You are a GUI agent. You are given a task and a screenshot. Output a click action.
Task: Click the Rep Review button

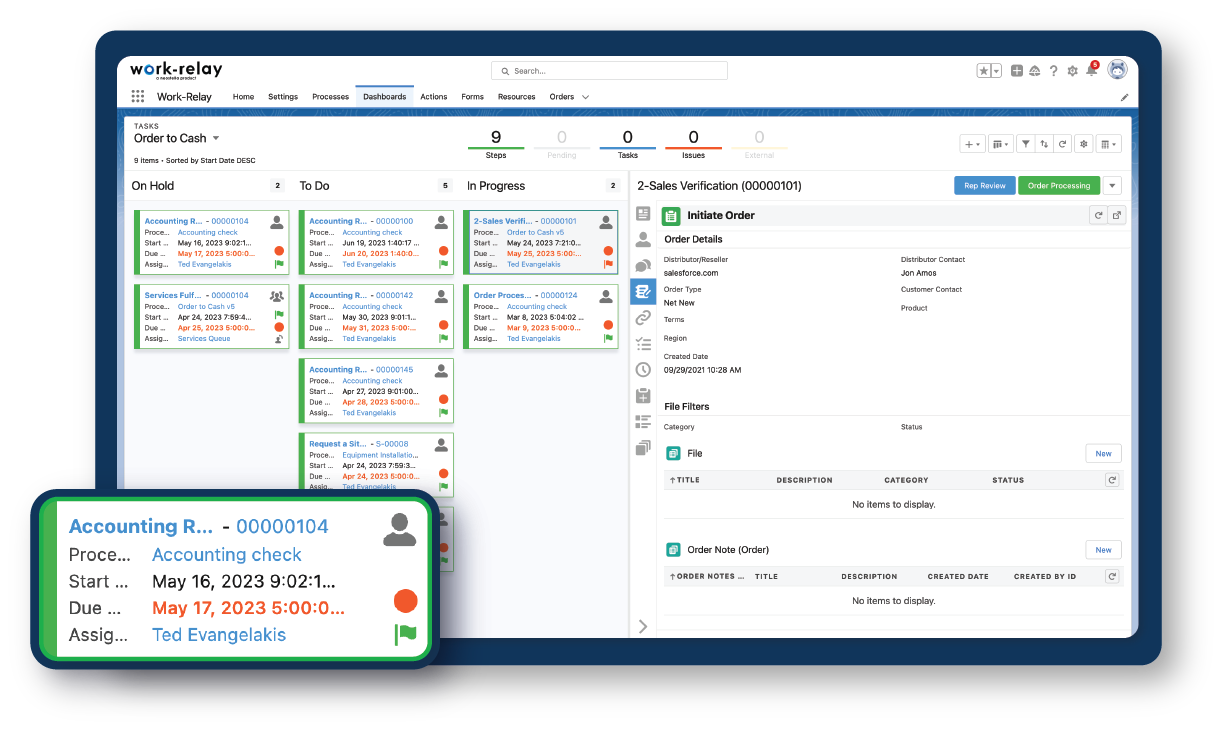tap(984, 185)
